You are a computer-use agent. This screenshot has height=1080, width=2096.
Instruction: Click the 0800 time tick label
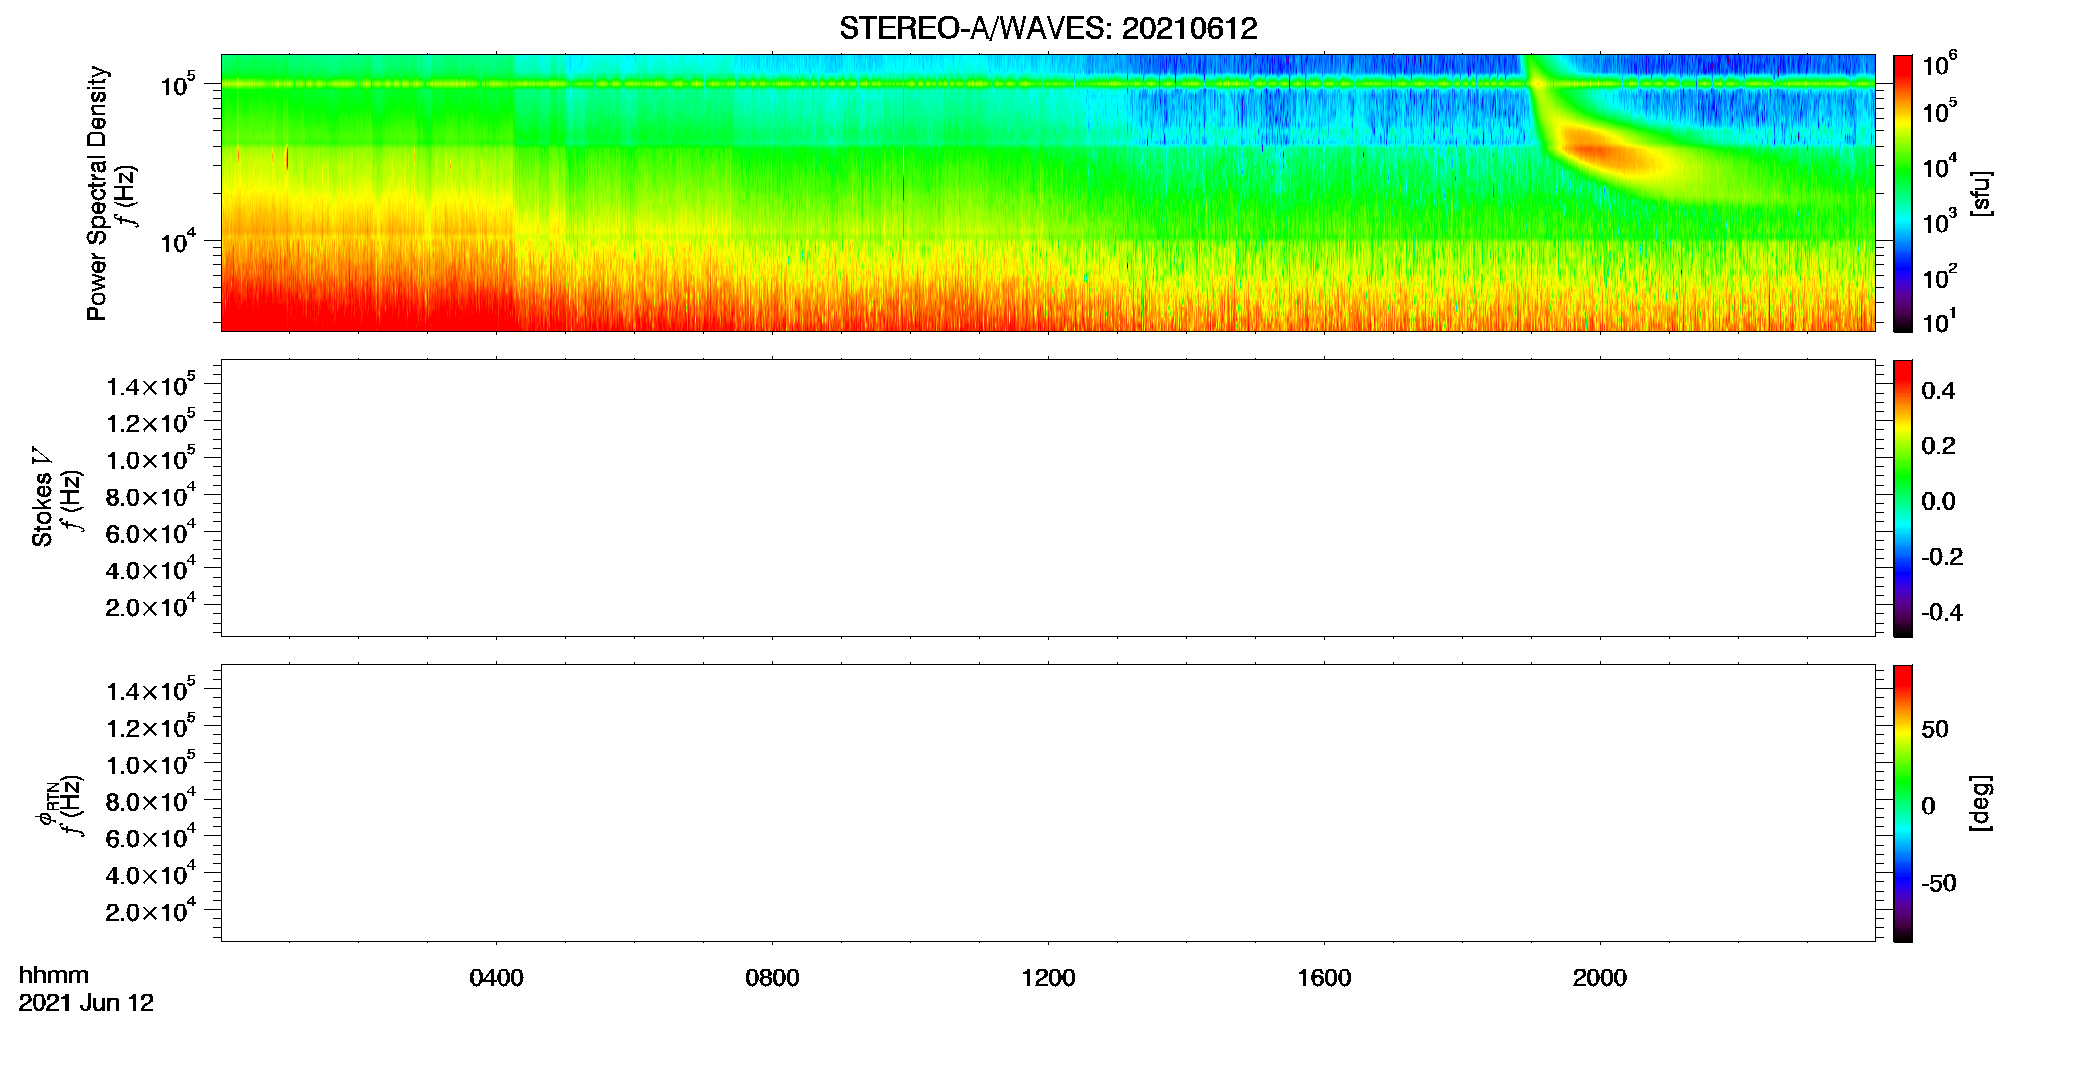(x=772, y=978)
